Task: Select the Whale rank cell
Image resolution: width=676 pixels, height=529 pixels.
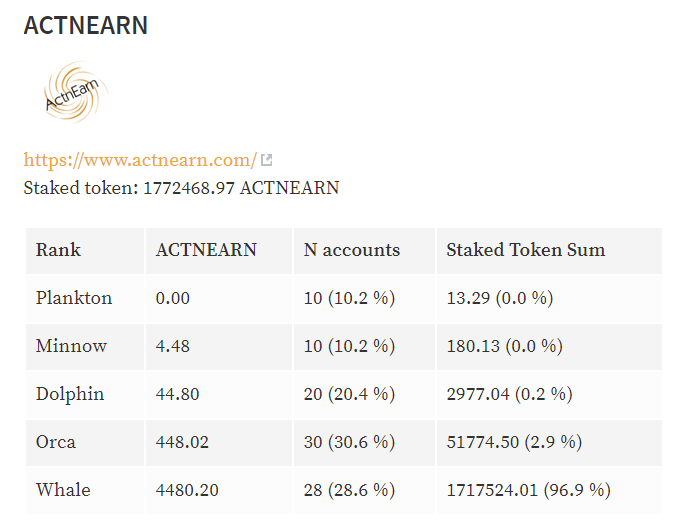Action: tap(63, 490)
